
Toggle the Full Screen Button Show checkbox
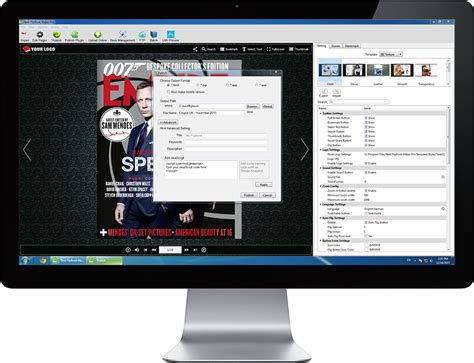click(x=366, y=118)
